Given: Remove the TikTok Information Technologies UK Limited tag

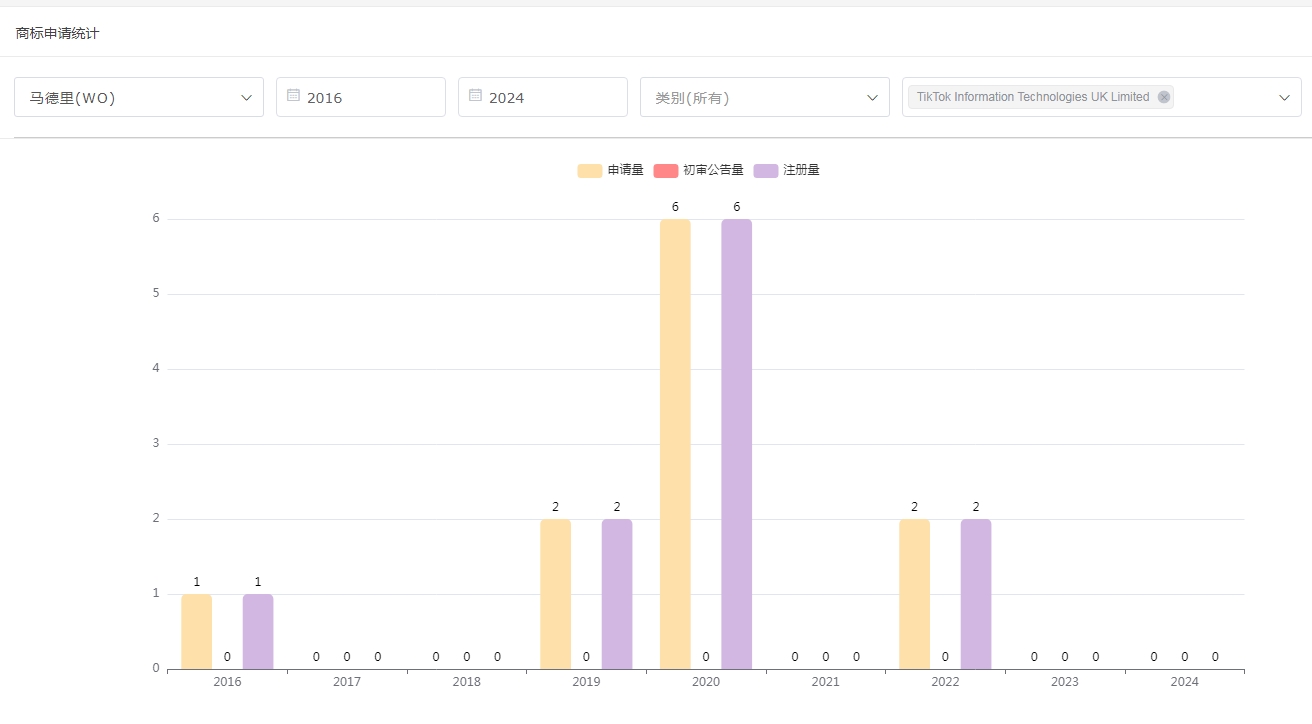Looking at the screenshot, I should (x=1163, y=97).
